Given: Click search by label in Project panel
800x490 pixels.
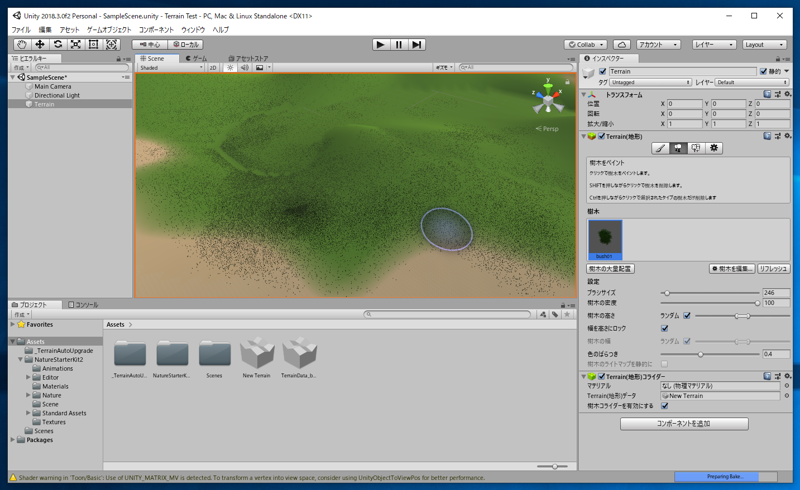Looking at the screenshot, I should click(x=555, y=314).
